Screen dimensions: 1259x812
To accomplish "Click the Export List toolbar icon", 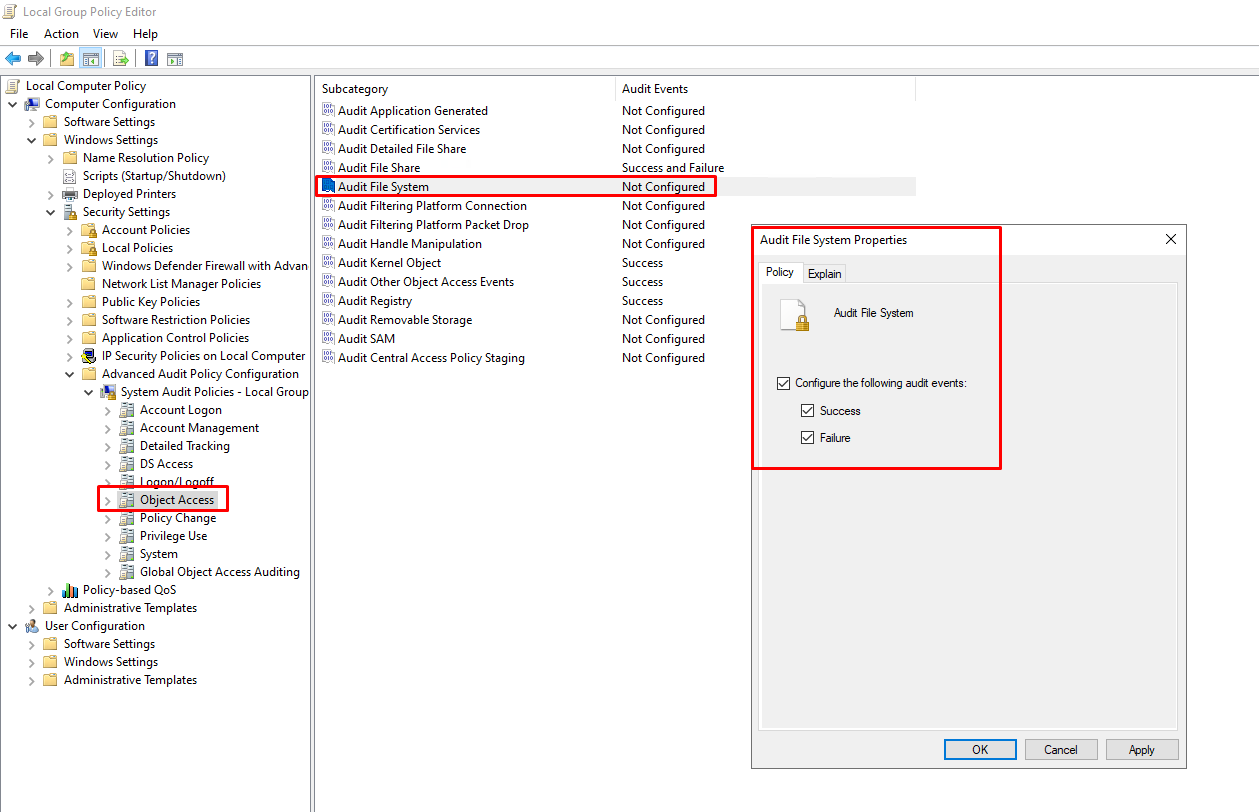I will click(x=120, y=58).
